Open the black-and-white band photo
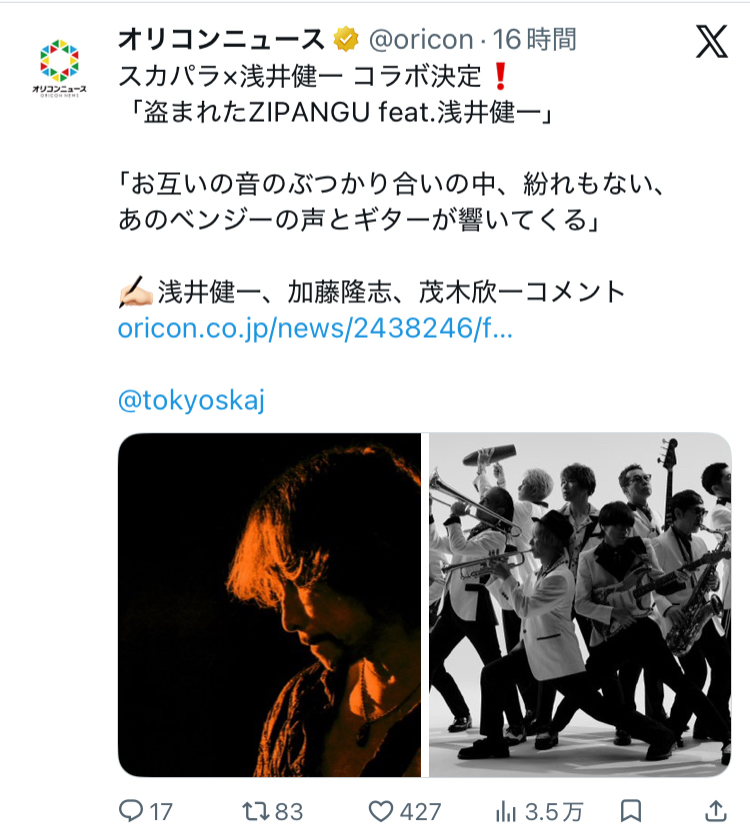The height and width of the screenshot is (833, 750). coord(580,605)
